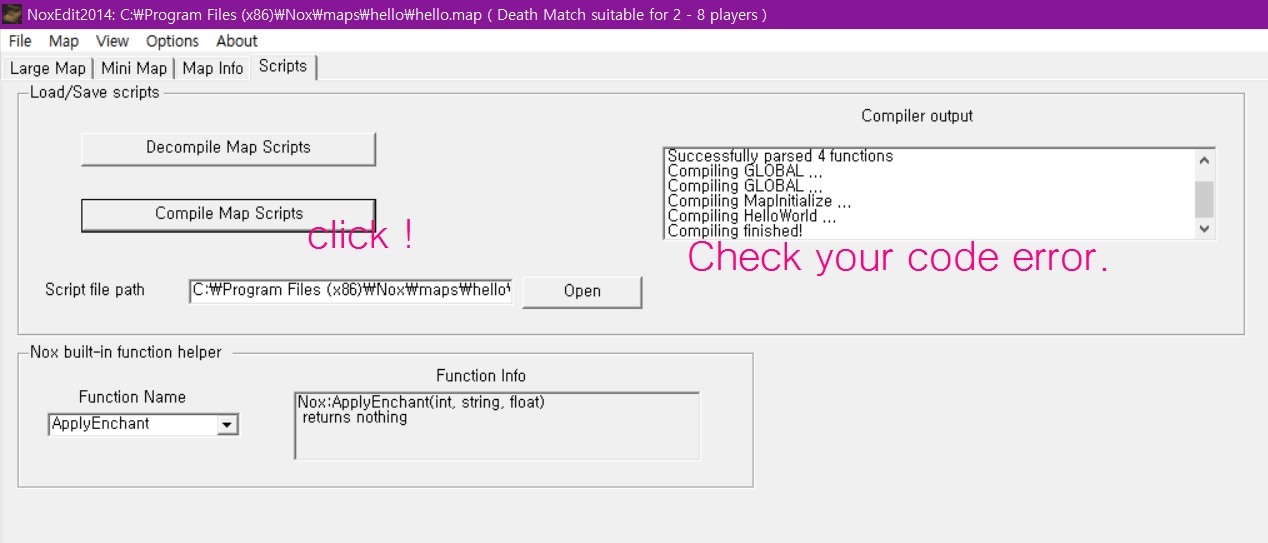Screen dimensions: 1268x543
Task: Open the About menu
Action: [237, 41]
